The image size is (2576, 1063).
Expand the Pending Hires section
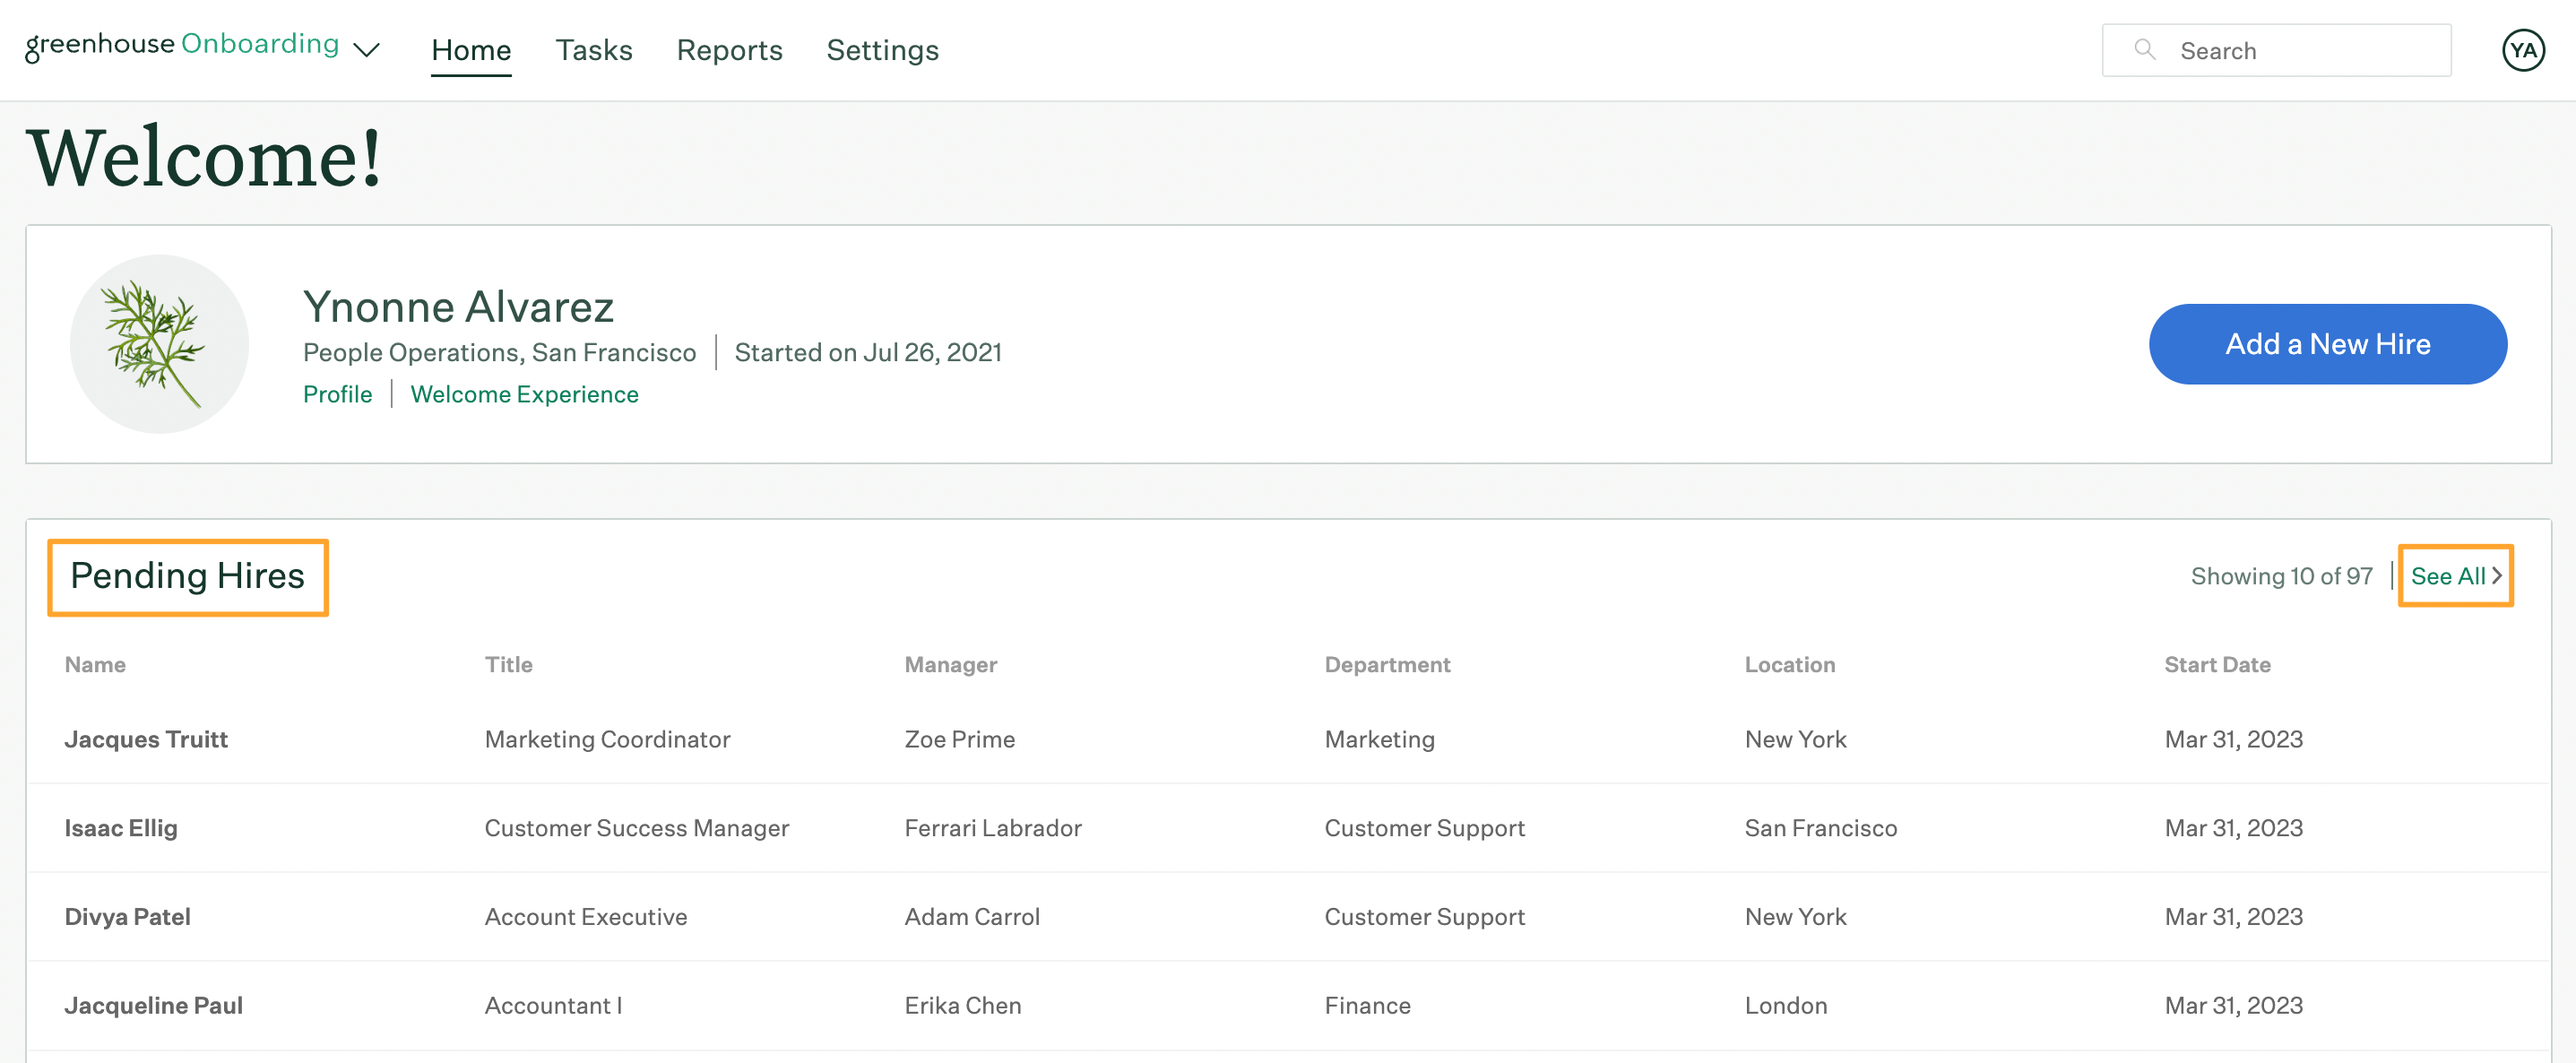coord(2453,575)
